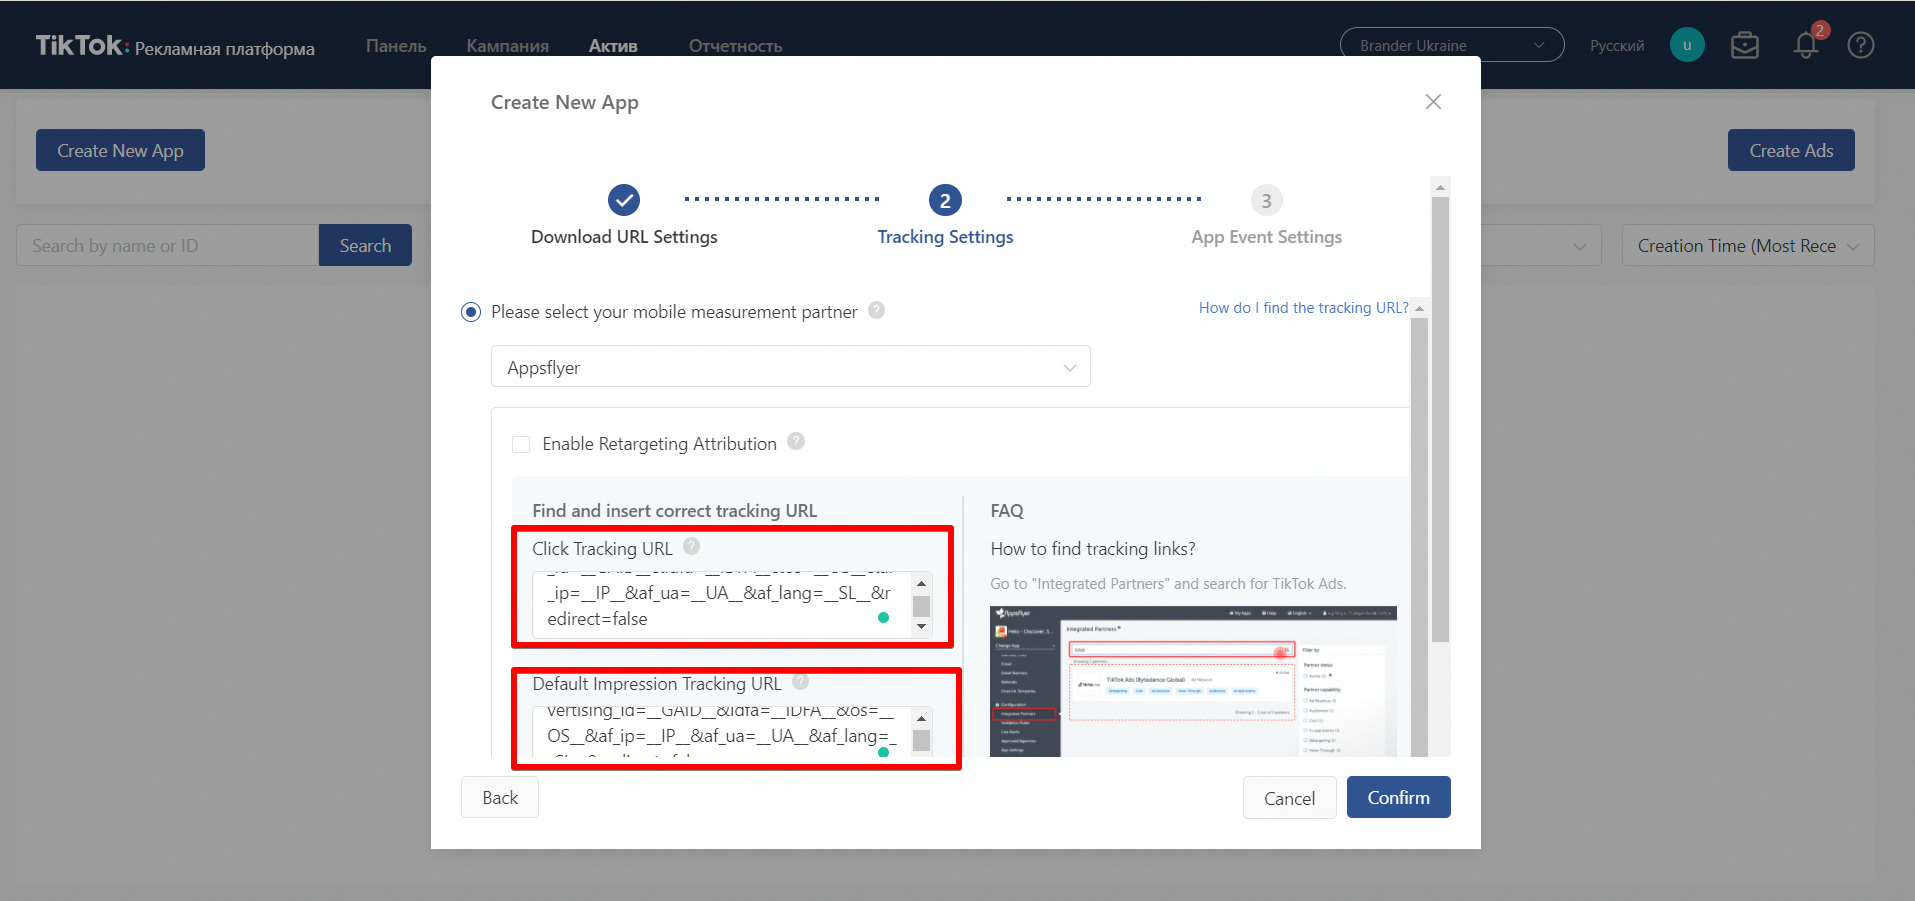
Task: Open the user avatar icon
Action: pos(1687,45)
